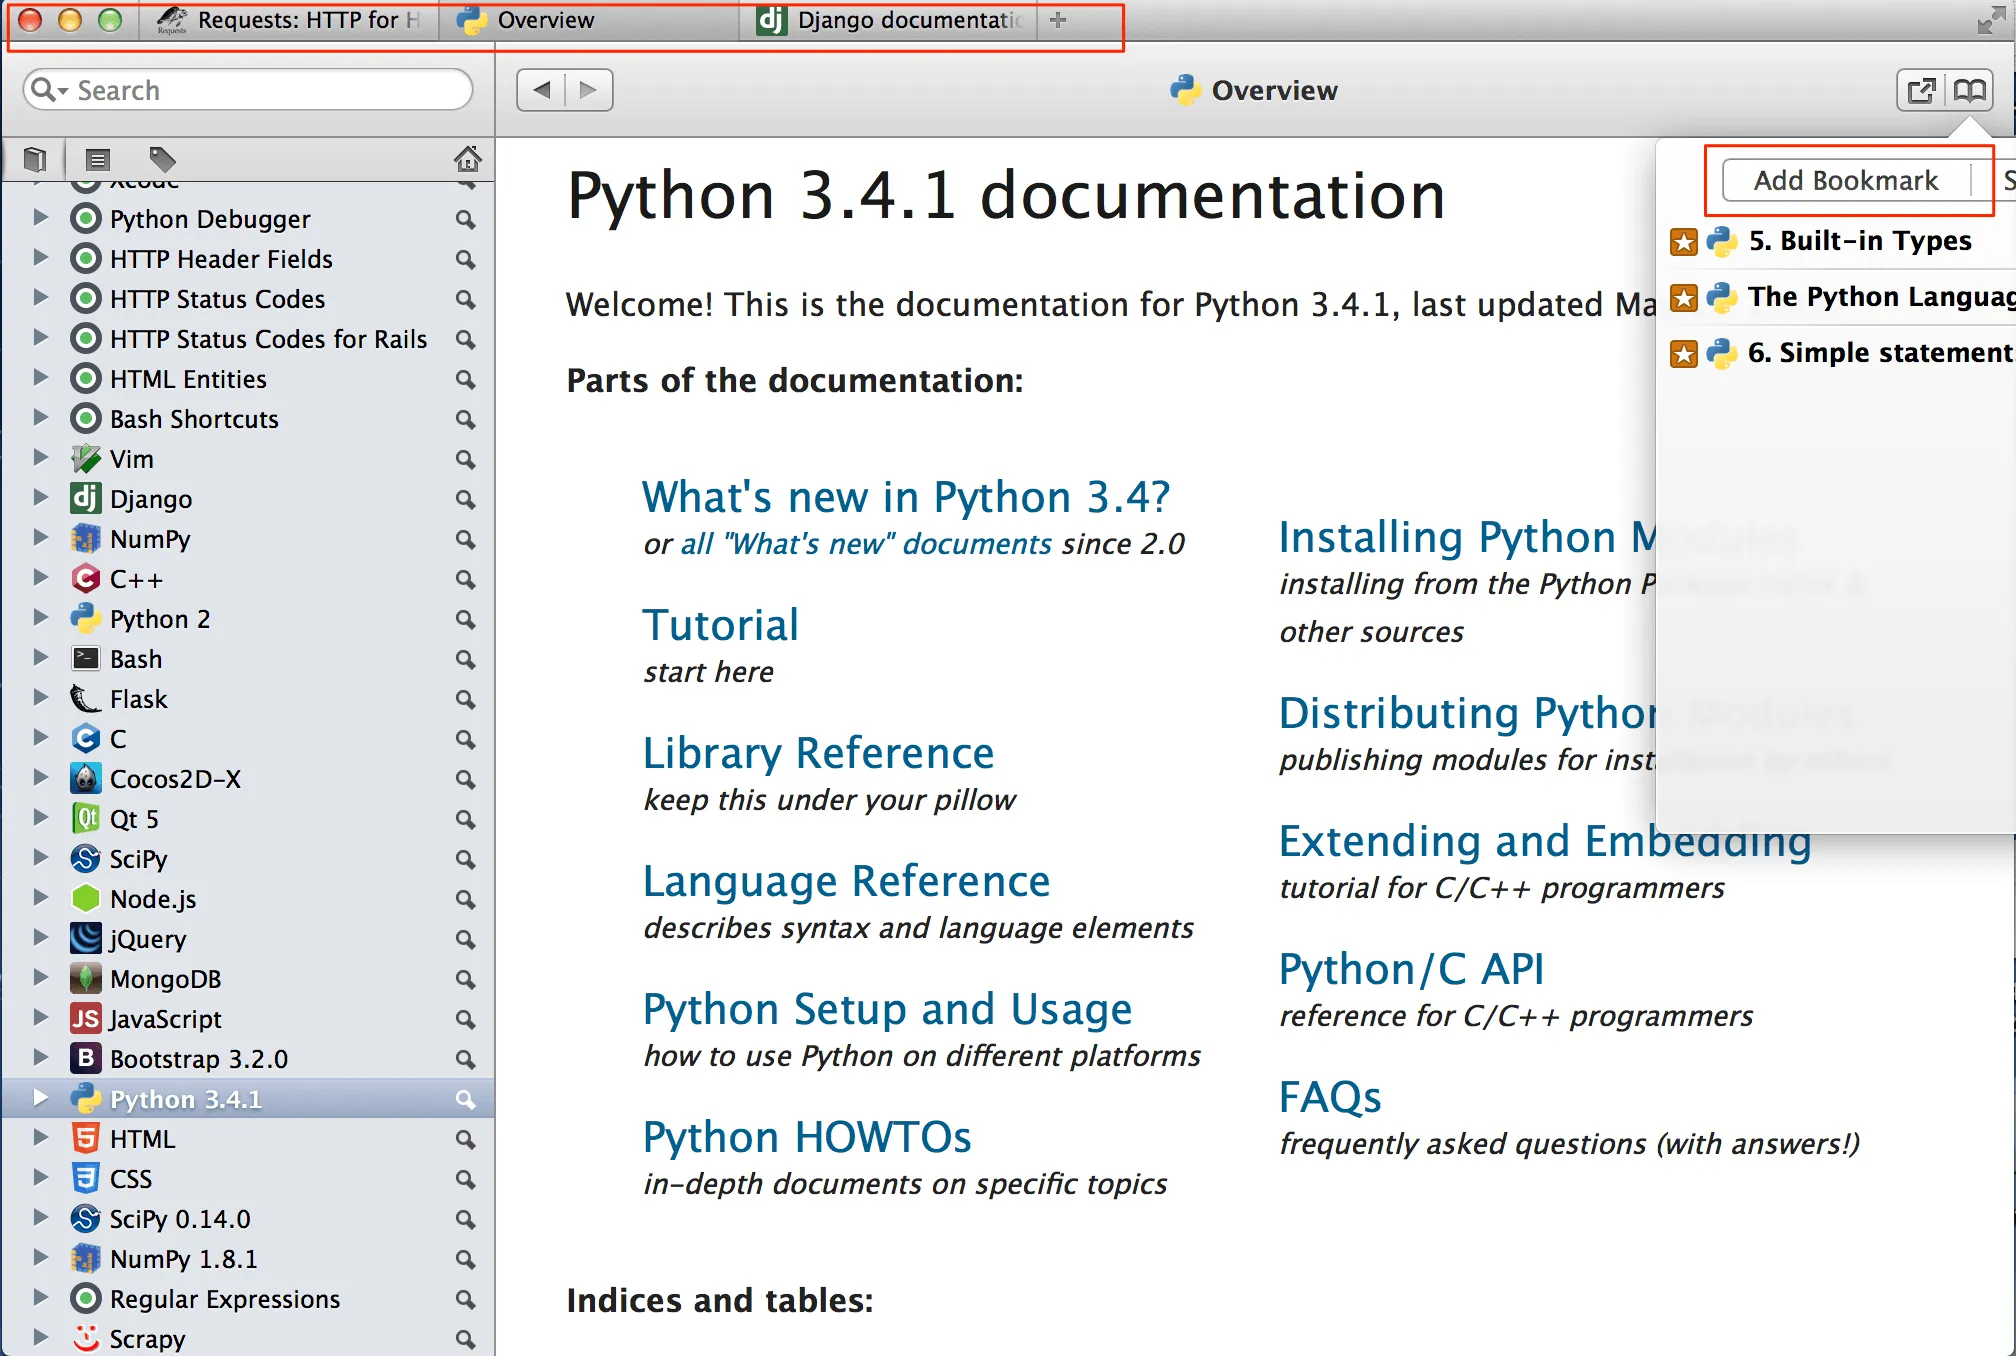This screenshot has width=2016, height=1356.
Task: Select the tags sidebar icon
Action: click(162, 159)
